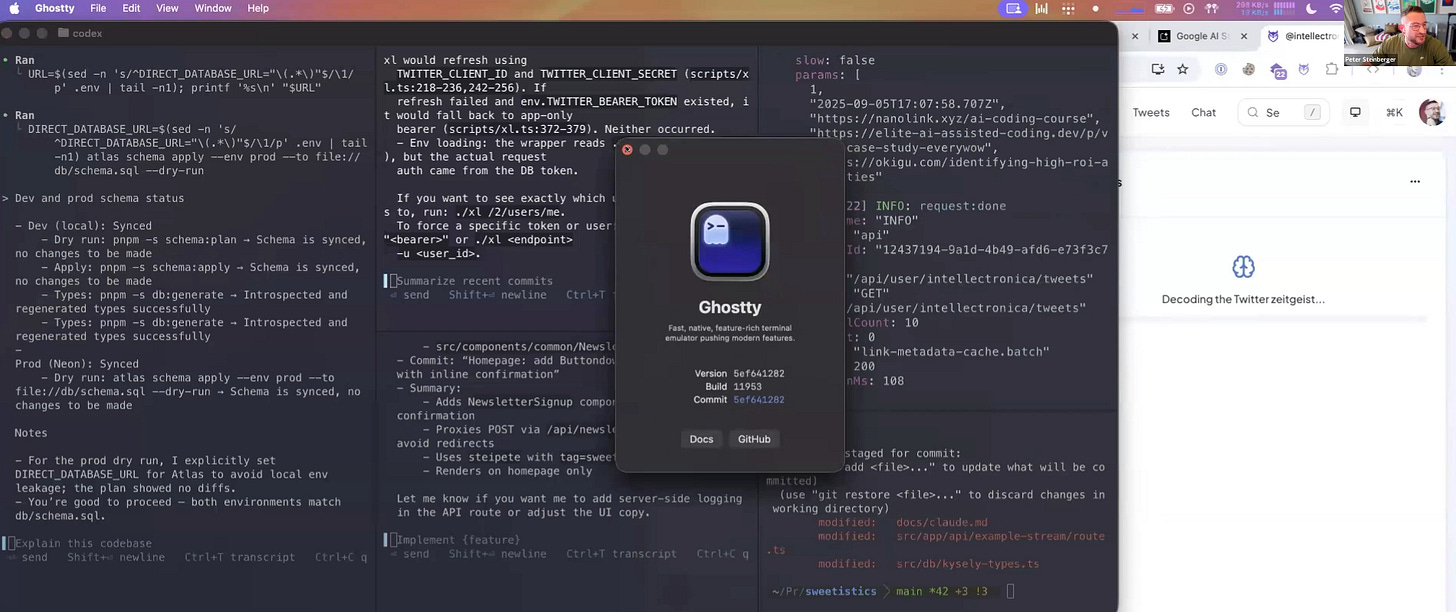Open the Help menu
1456x612 pixels.
(x=258, y=8)
